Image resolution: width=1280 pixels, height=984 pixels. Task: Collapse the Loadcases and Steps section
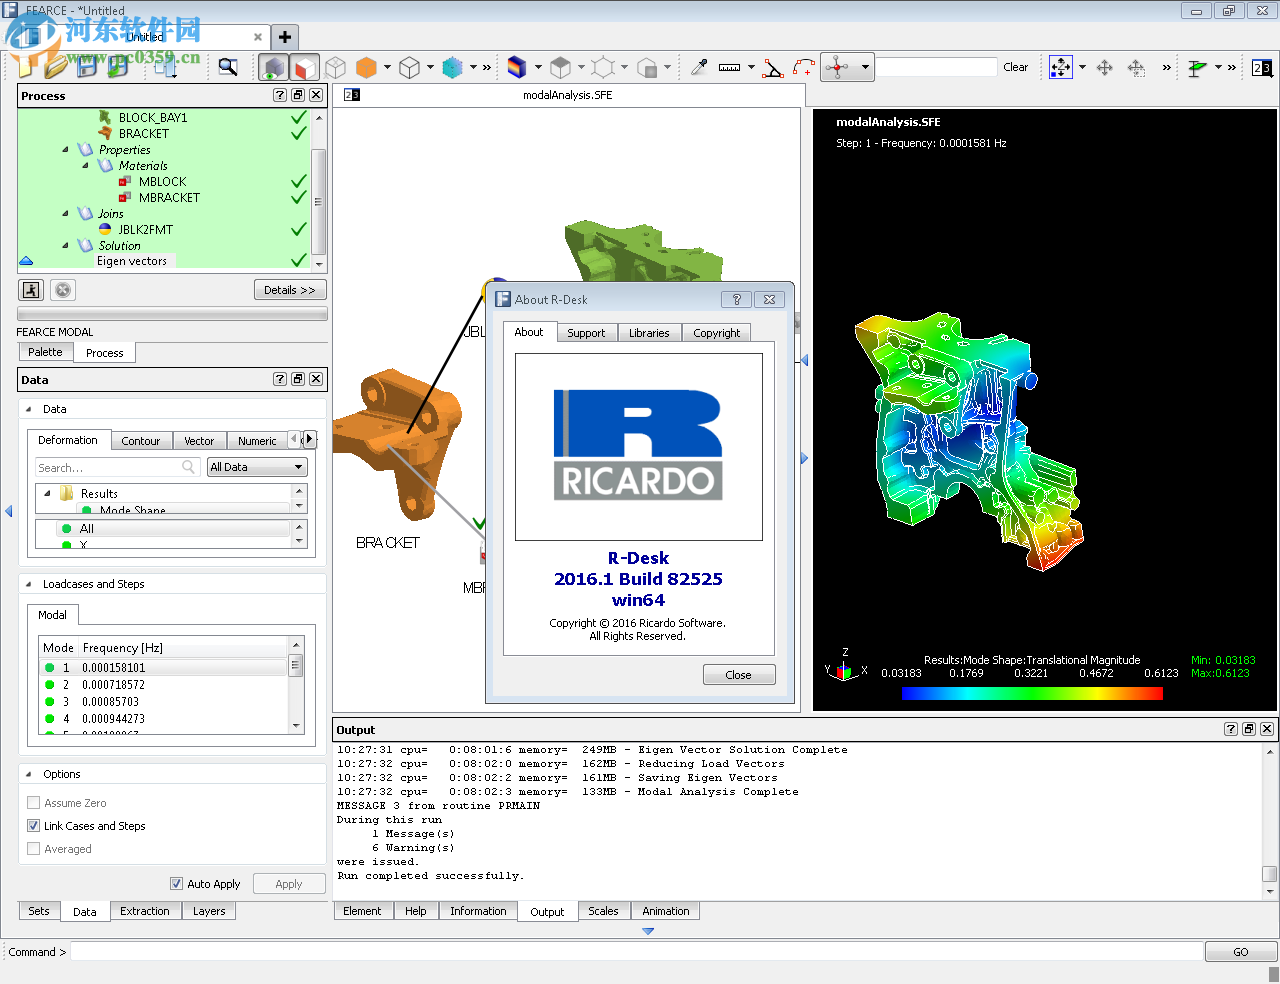pos(27,584)
